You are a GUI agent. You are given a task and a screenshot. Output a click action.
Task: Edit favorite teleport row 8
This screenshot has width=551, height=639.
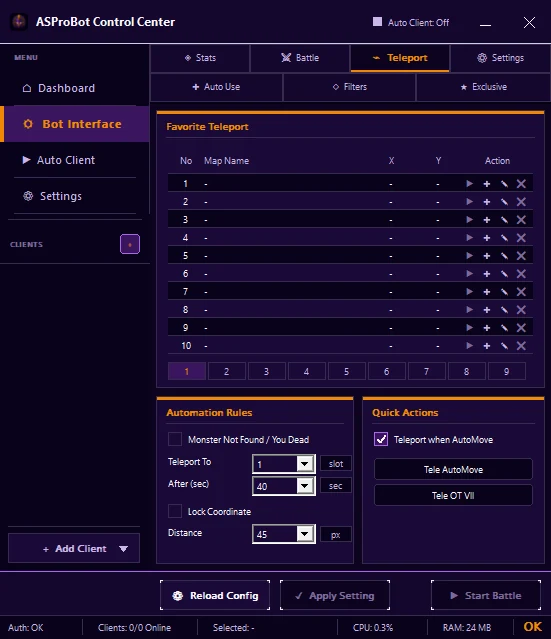click(504, 310)
